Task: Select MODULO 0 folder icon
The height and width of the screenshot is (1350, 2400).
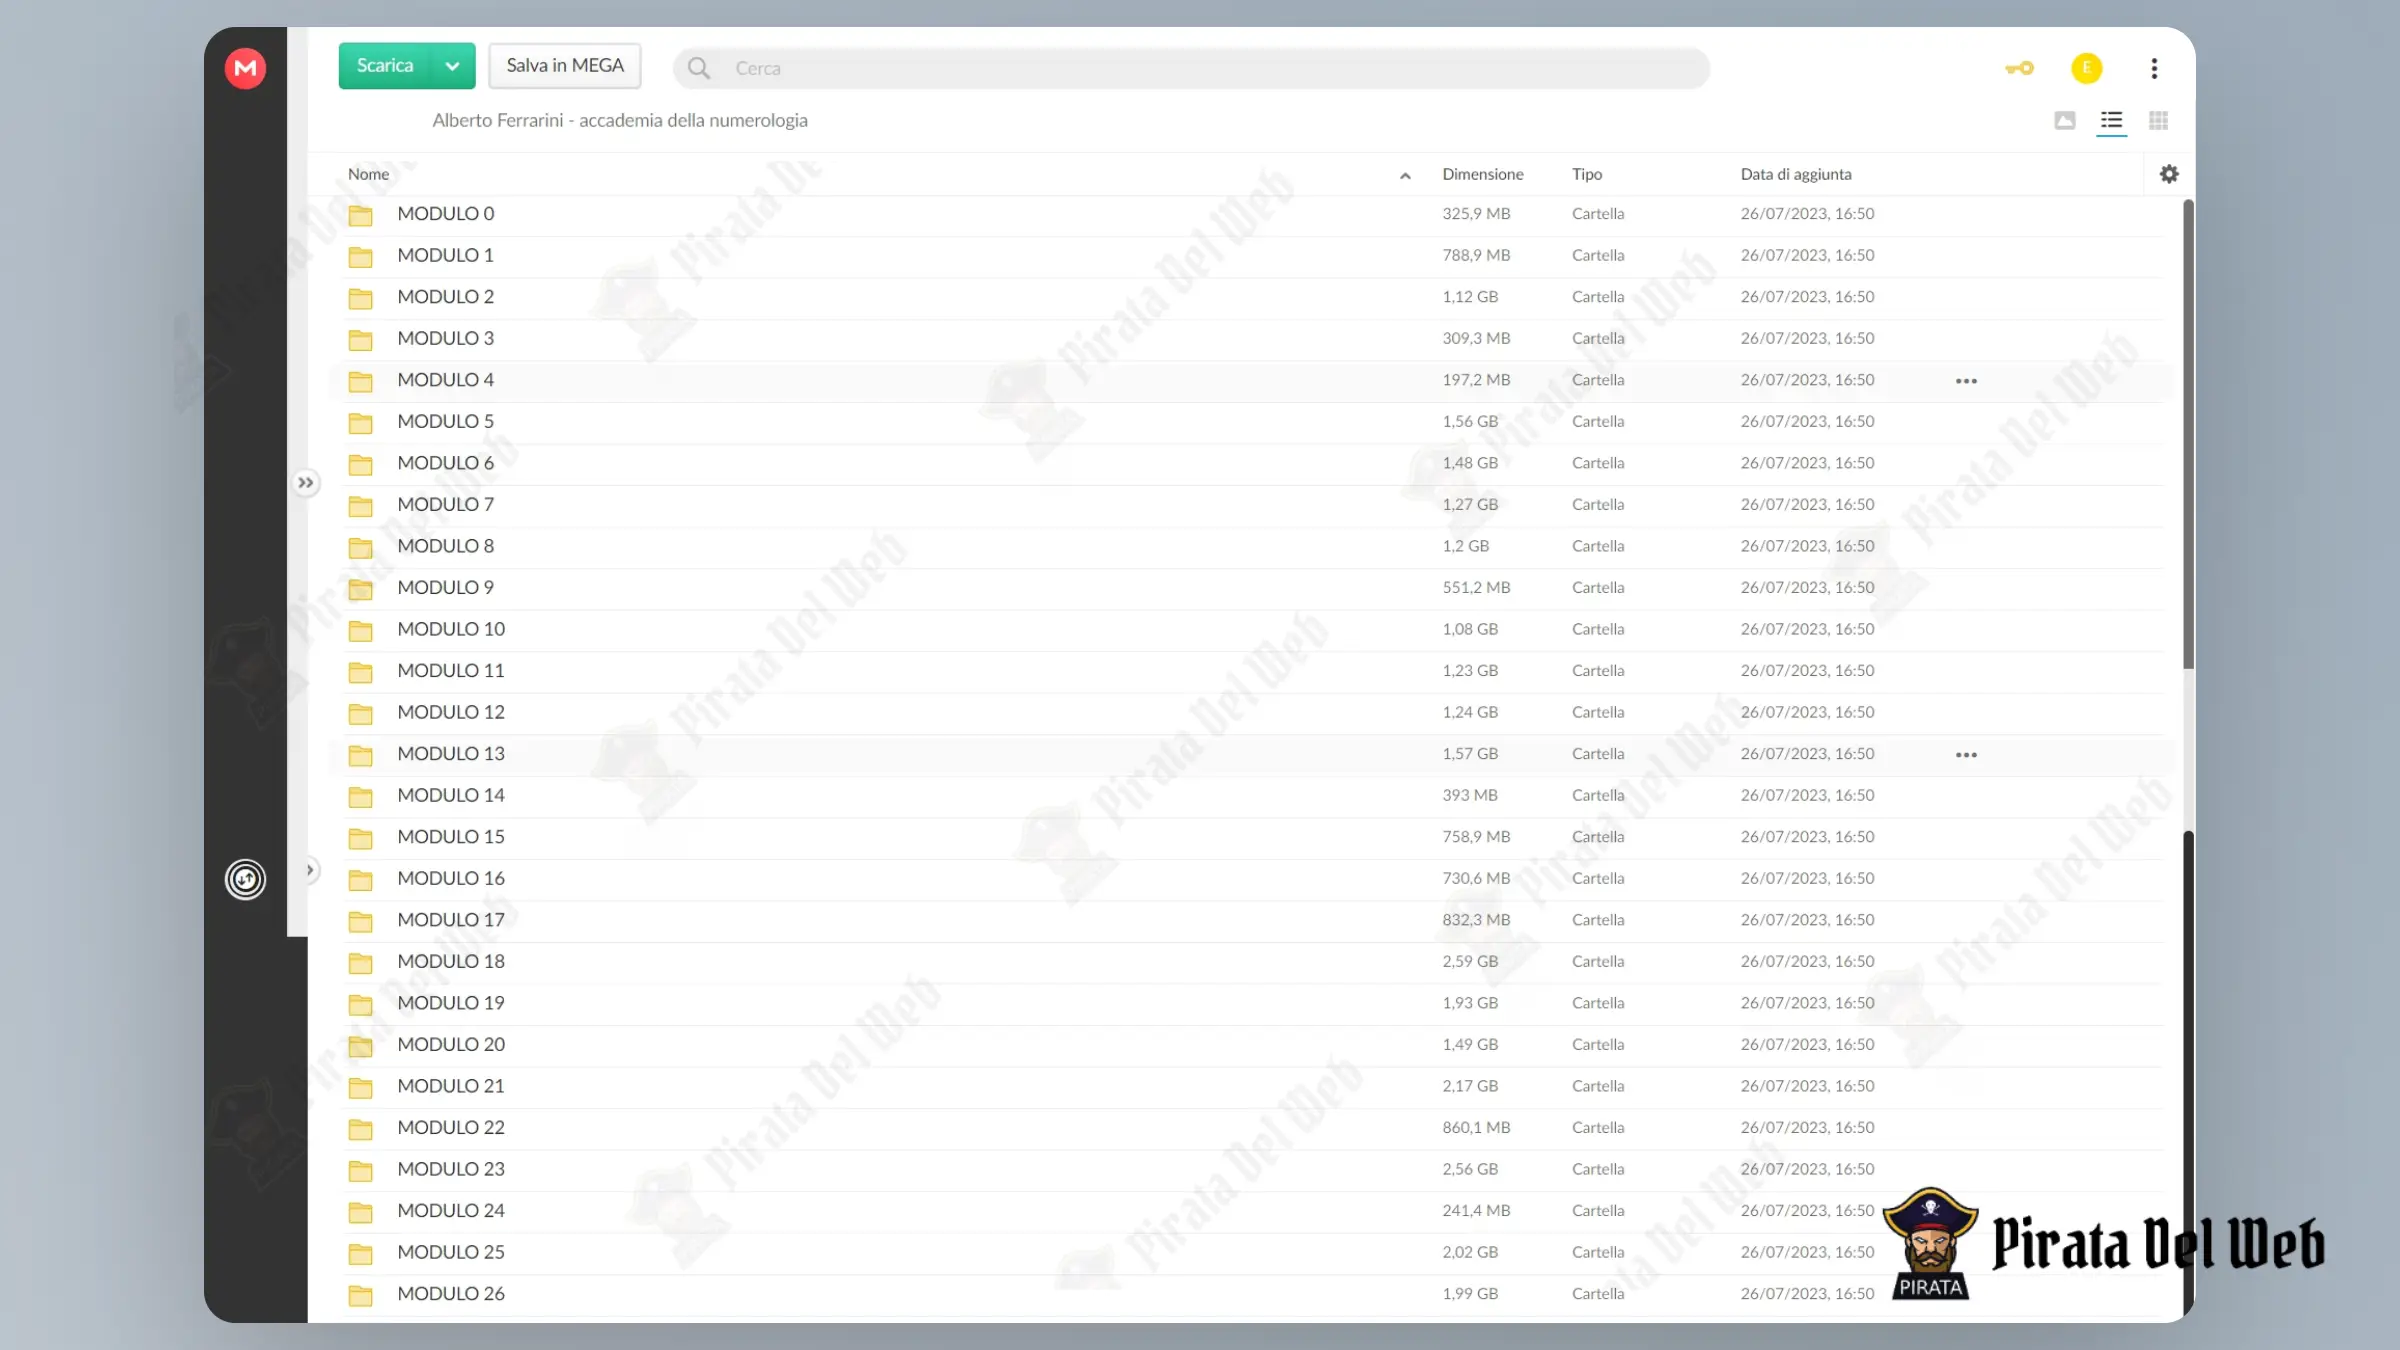Action: [x=360, y=215]
